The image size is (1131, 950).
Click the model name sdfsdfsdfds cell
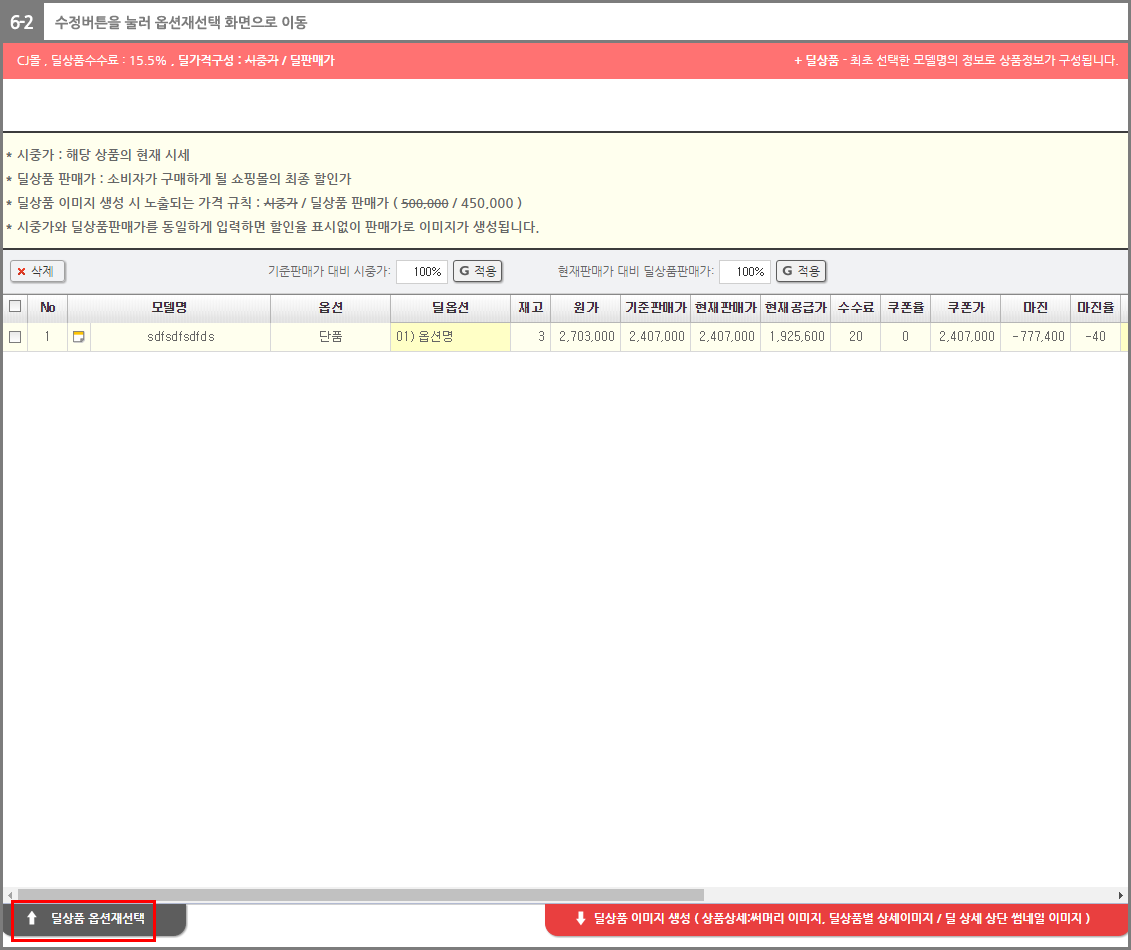pyautogui.click(x=180, y=337)
